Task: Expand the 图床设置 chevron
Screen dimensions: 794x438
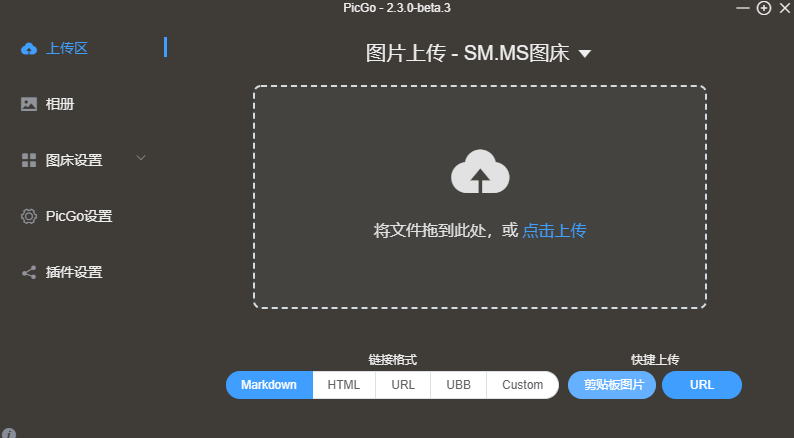Action: (141, 157)
